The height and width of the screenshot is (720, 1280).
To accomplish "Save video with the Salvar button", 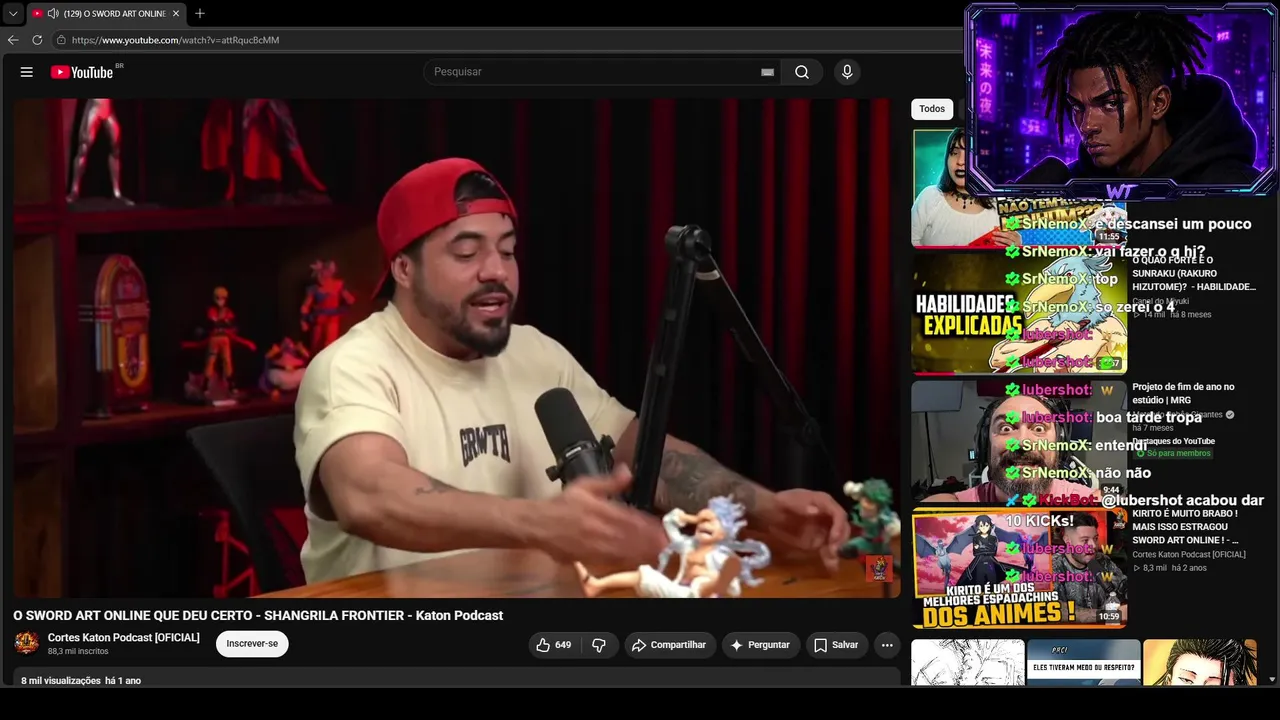I will (x=836, y=645).
